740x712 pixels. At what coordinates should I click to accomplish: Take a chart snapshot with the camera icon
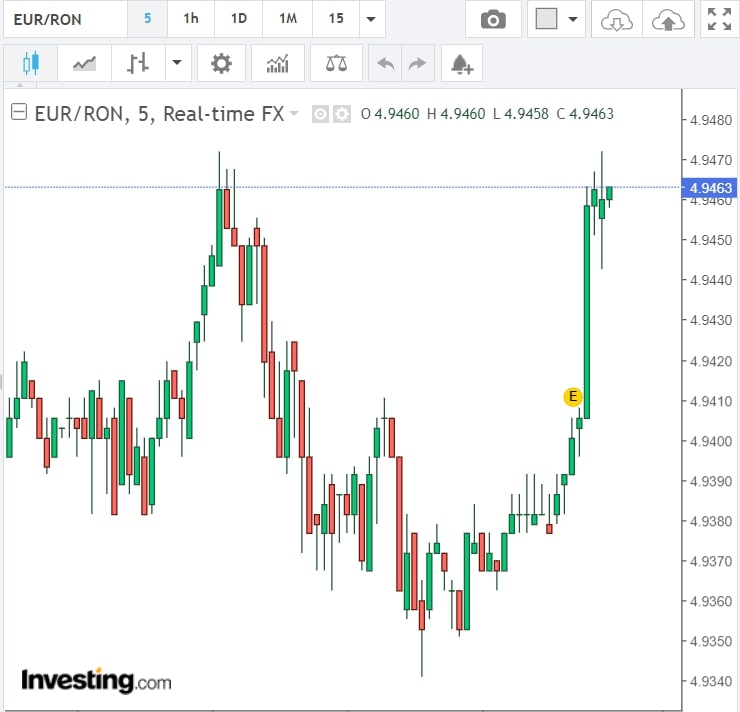click(x=493, y=19)
